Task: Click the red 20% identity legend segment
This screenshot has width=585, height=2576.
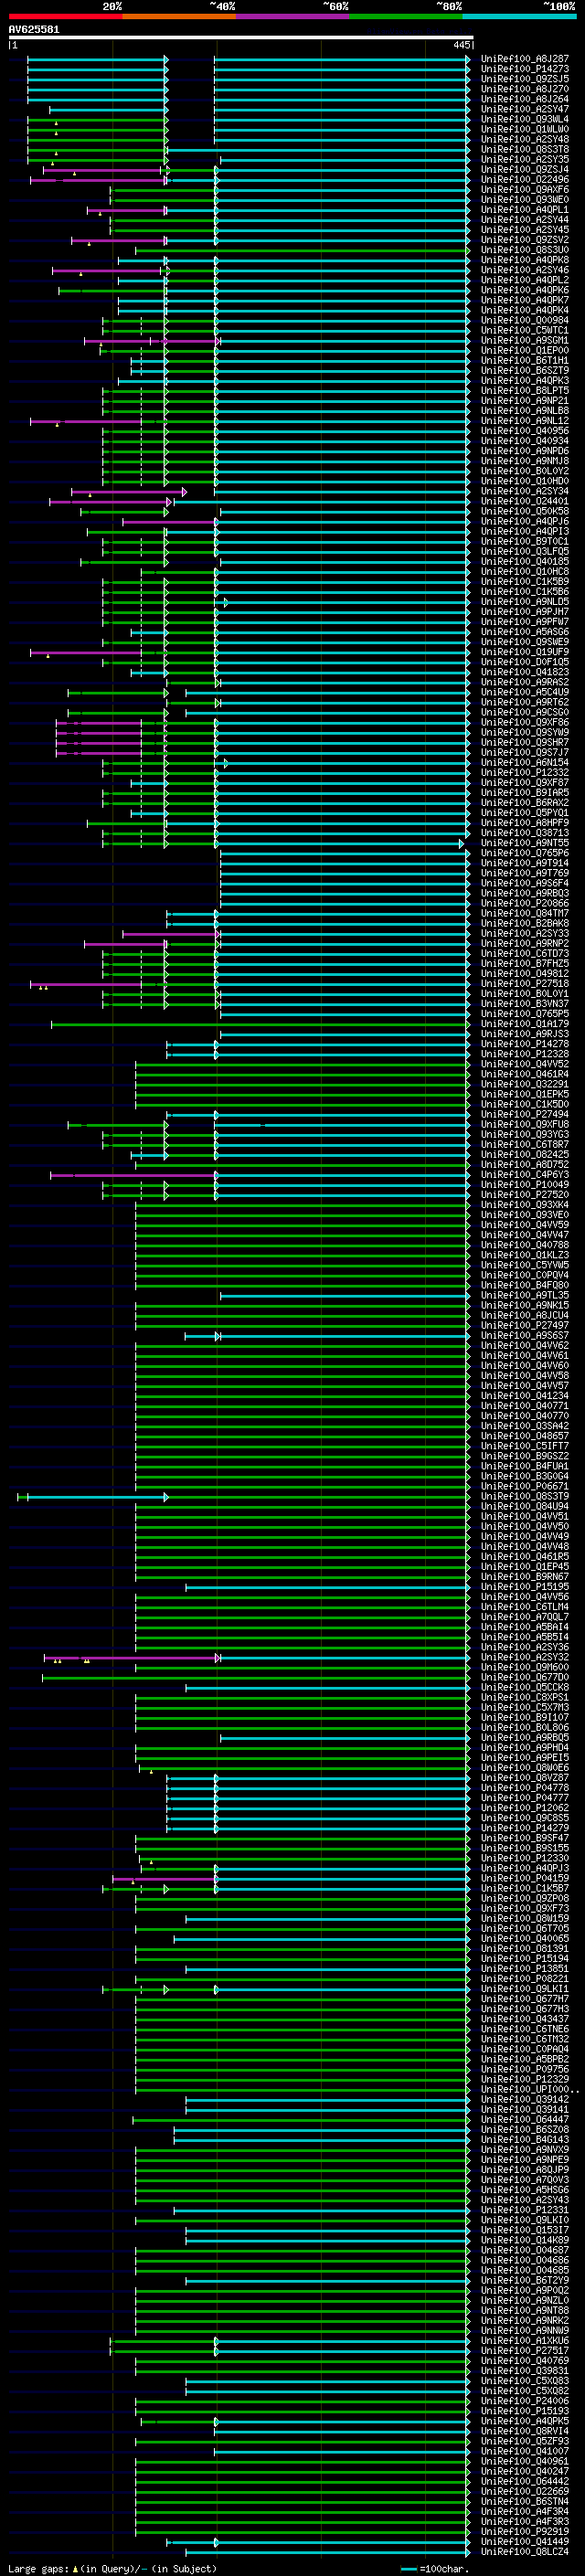Action: [x=65, y=16]
